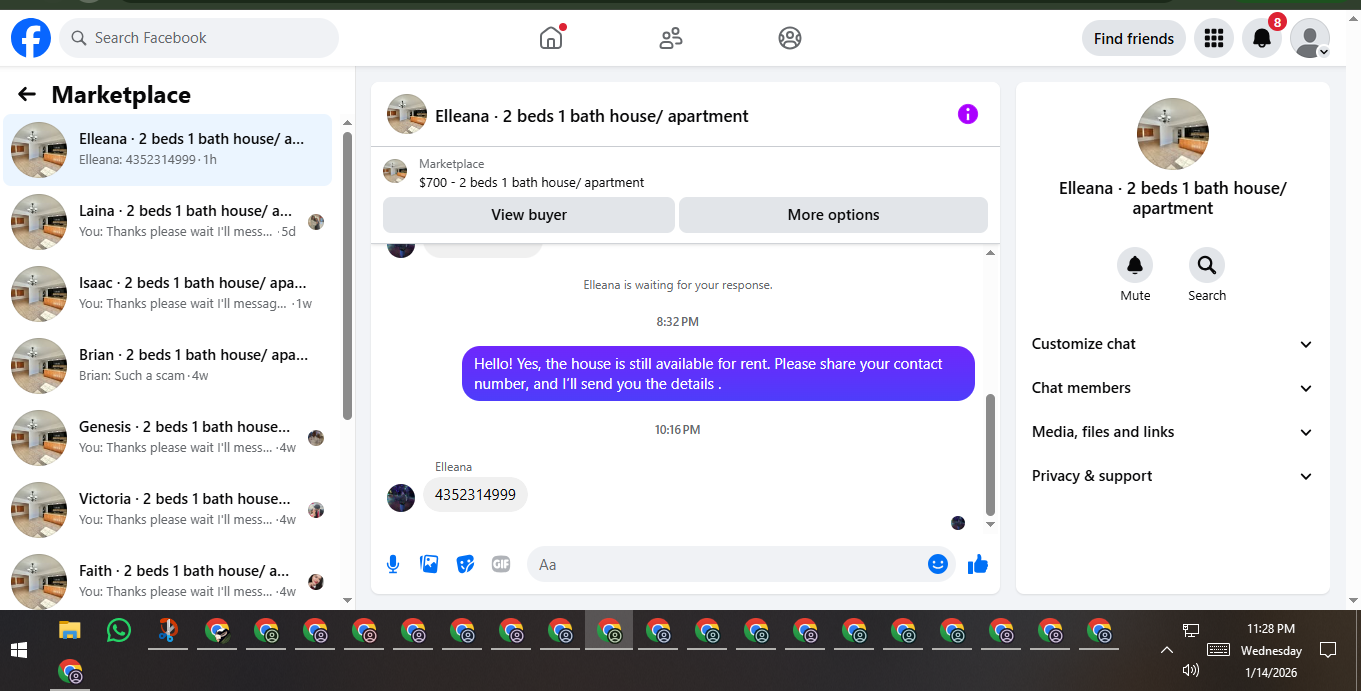Choose a sticker with the sticker icon
The image size is (1361, 691).
tap(465, 564)
